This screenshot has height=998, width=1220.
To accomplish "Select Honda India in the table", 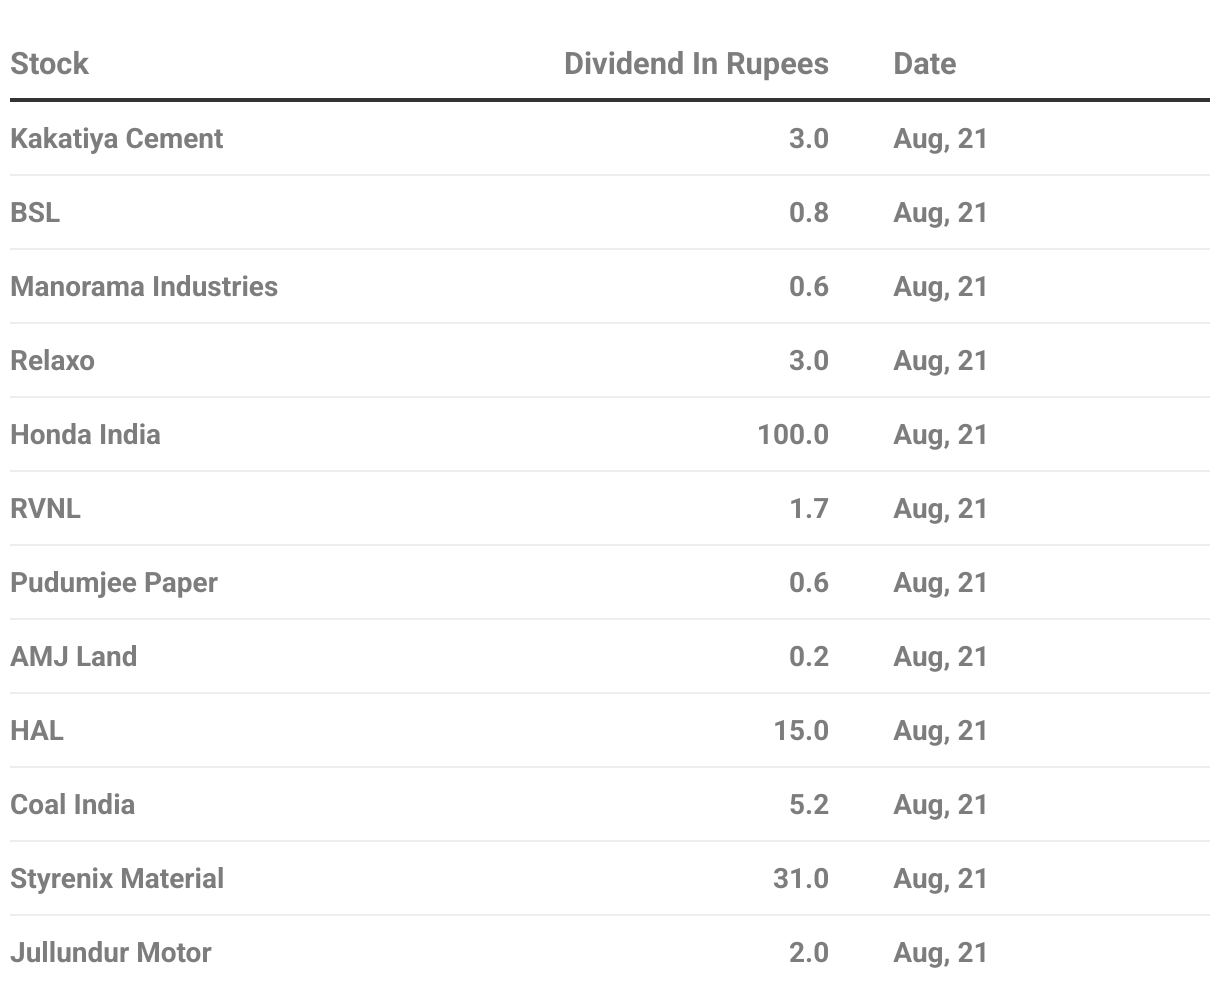I will point(85,434).
